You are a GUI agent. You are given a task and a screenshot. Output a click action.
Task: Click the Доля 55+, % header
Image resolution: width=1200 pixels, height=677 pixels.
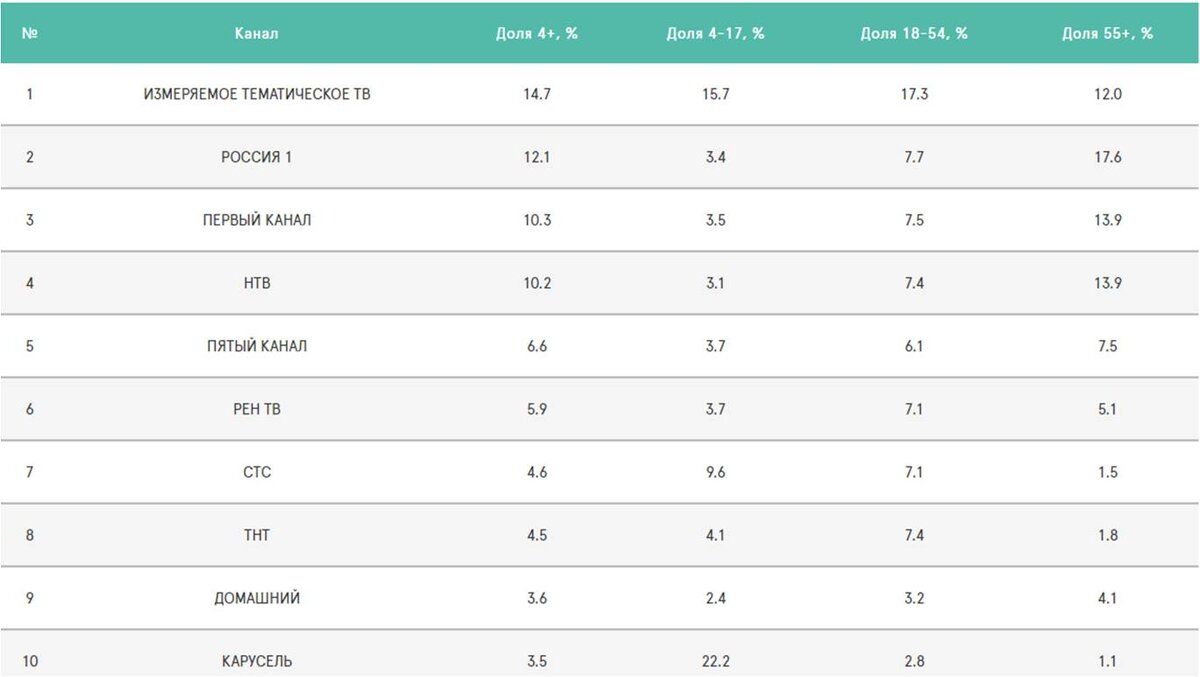point(1108,33)
